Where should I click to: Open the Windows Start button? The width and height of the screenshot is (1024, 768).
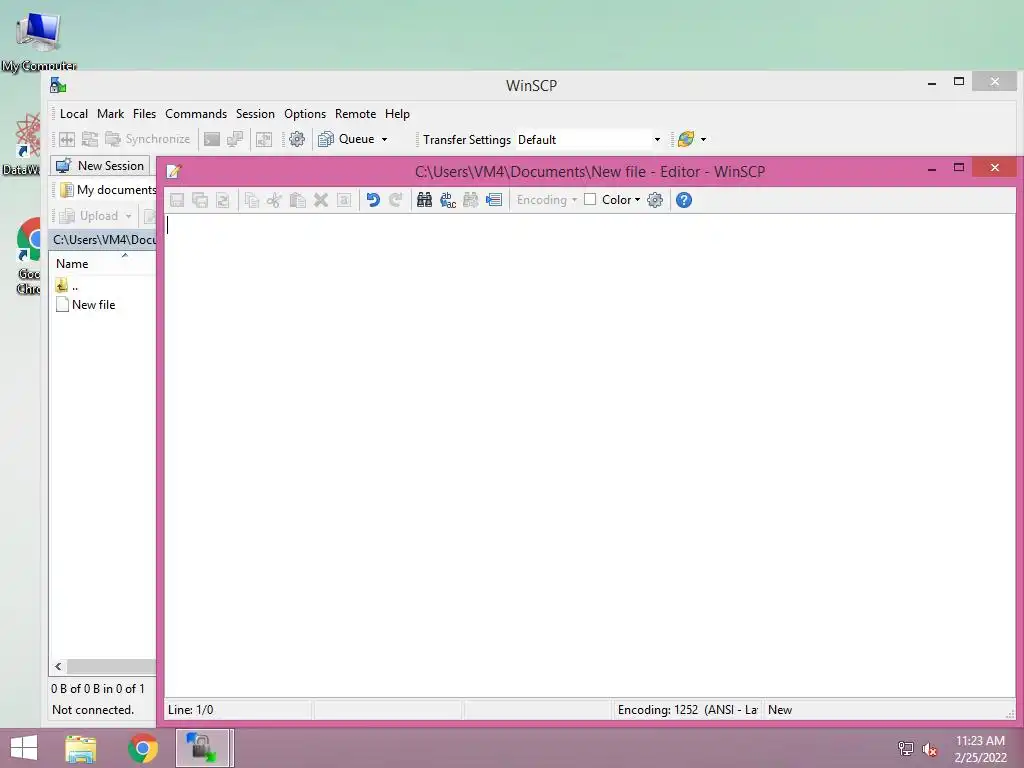tap(24, 748)
